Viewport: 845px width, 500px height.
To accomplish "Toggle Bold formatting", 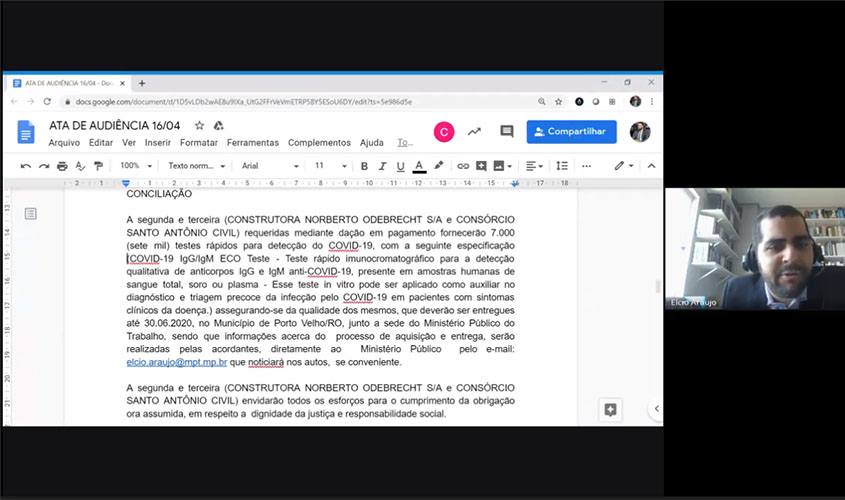I will click(364, 166).
